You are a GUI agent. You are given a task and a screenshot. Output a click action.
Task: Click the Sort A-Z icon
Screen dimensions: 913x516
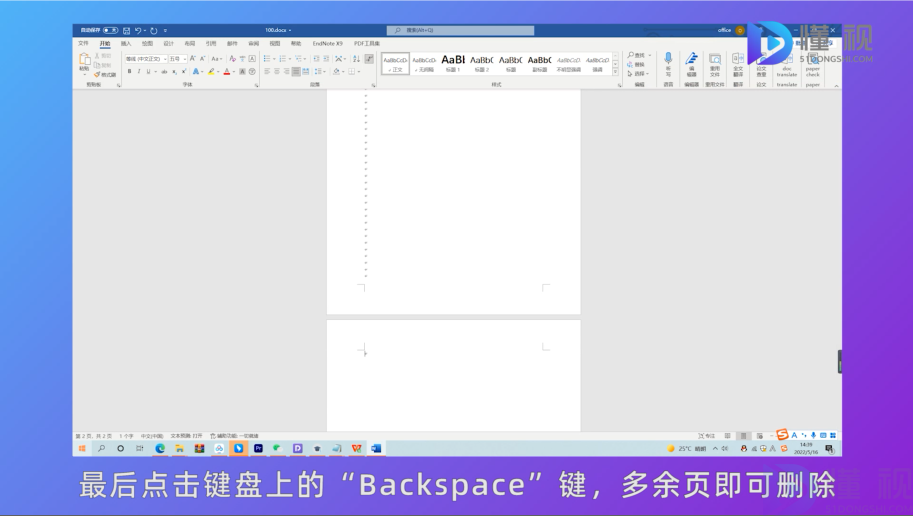coord(356,59)
